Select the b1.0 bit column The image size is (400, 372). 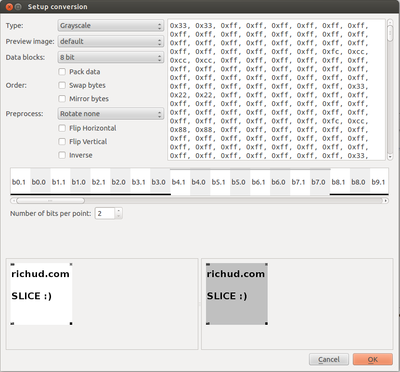(x=79, y=182)
